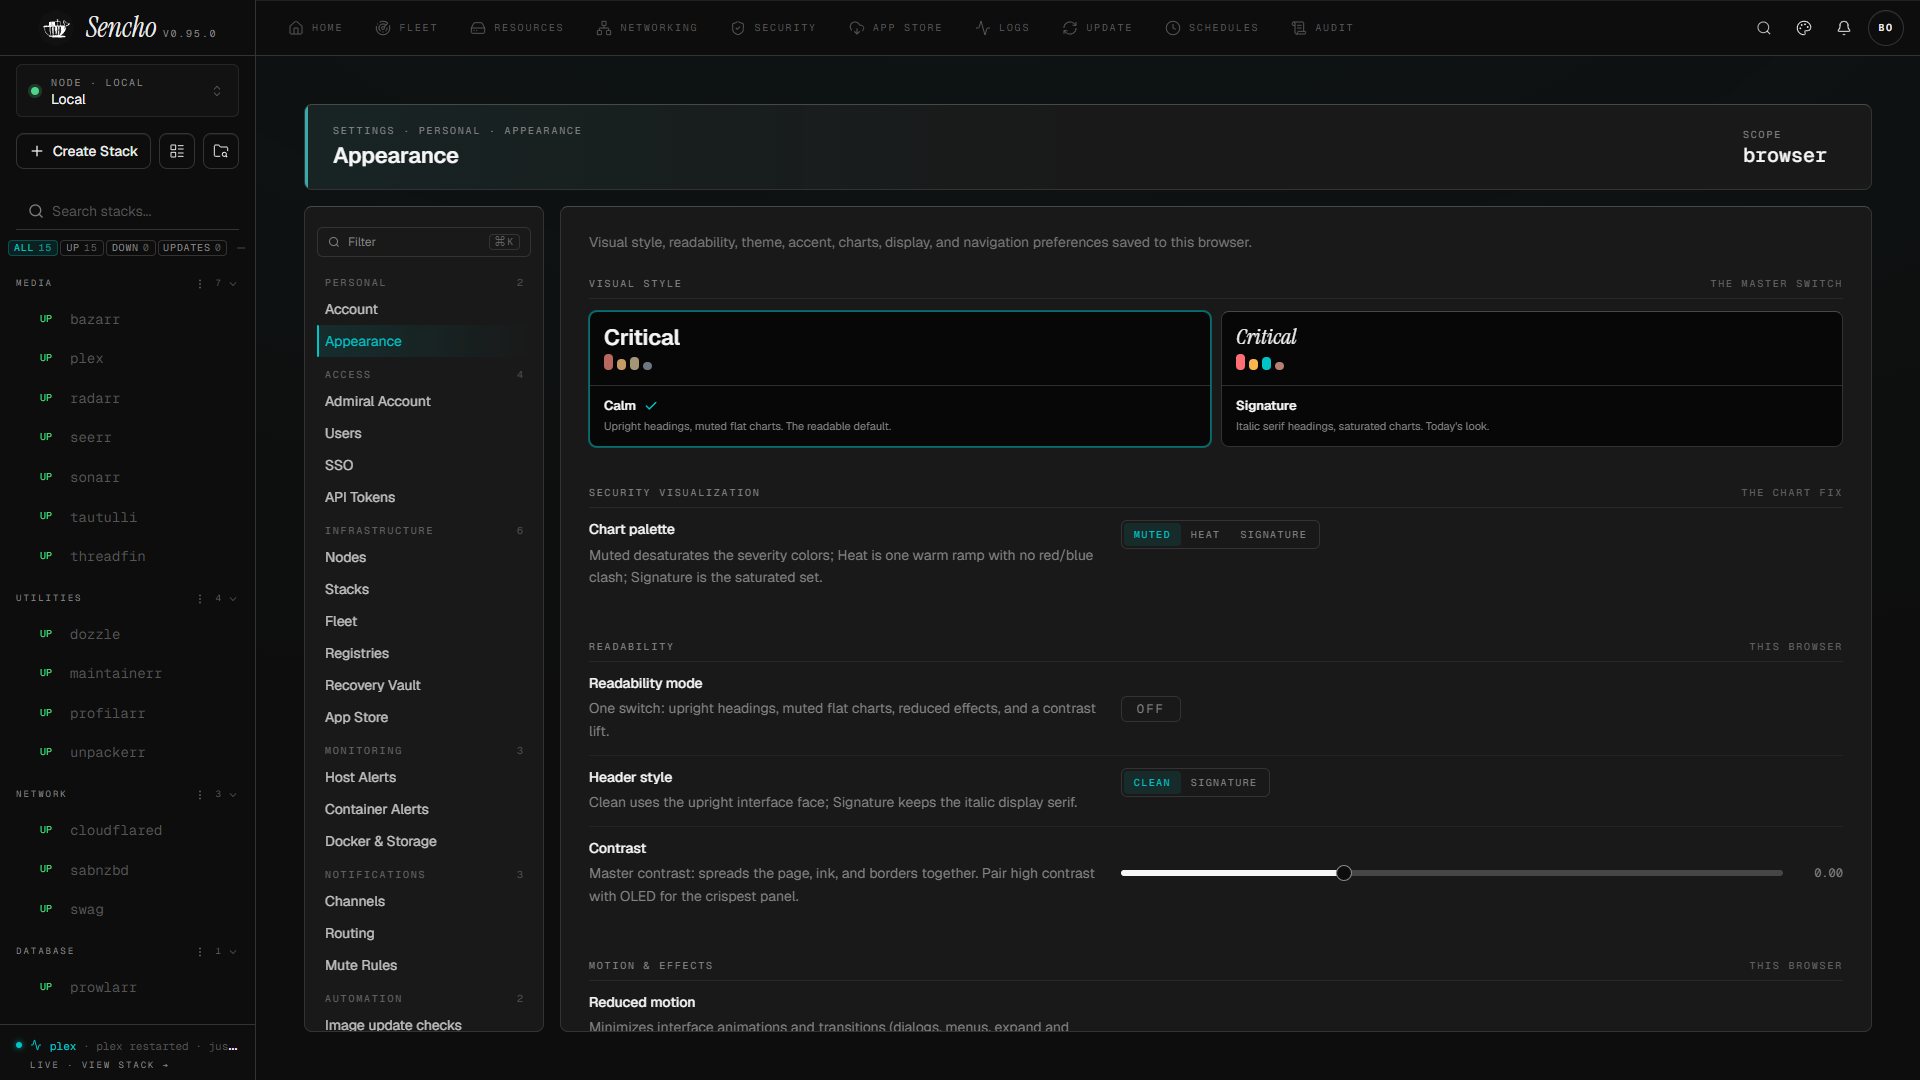Click the Resources nav icon
Viewport: 1920px width, 1080px height.
point(478,28)
